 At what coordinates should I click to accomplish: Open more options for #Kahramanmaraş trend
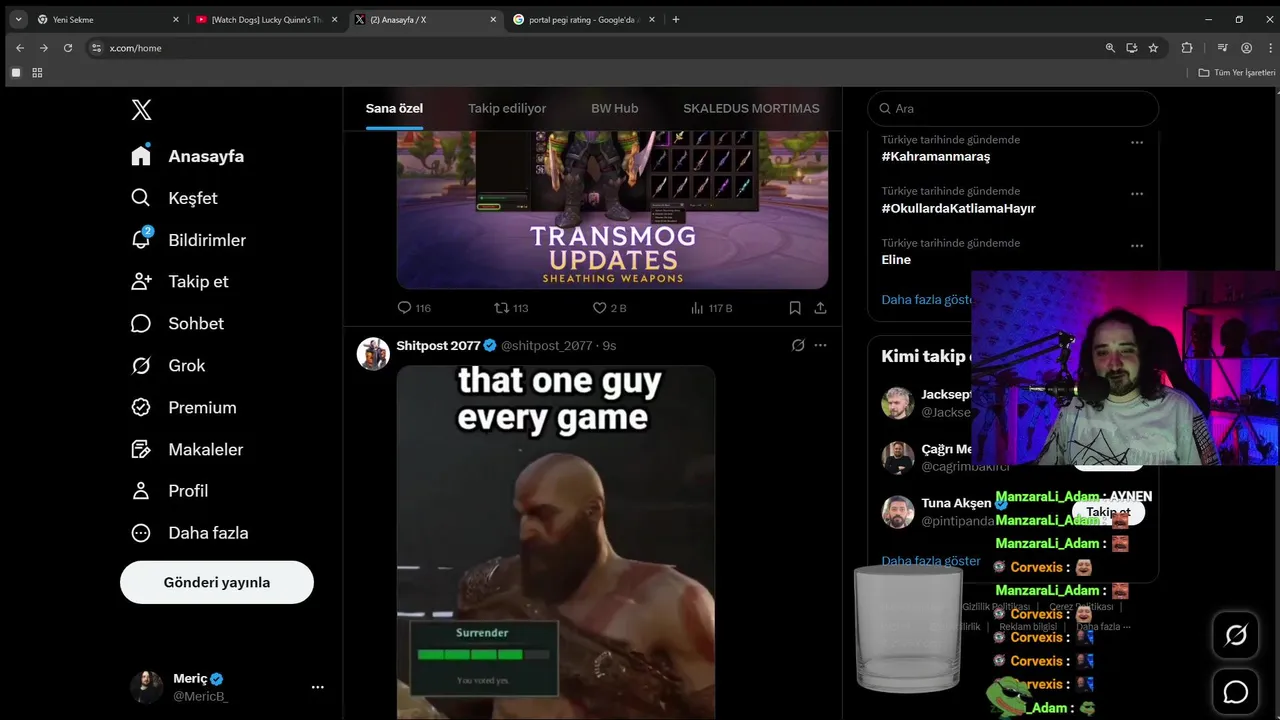tap(1137, 142)
